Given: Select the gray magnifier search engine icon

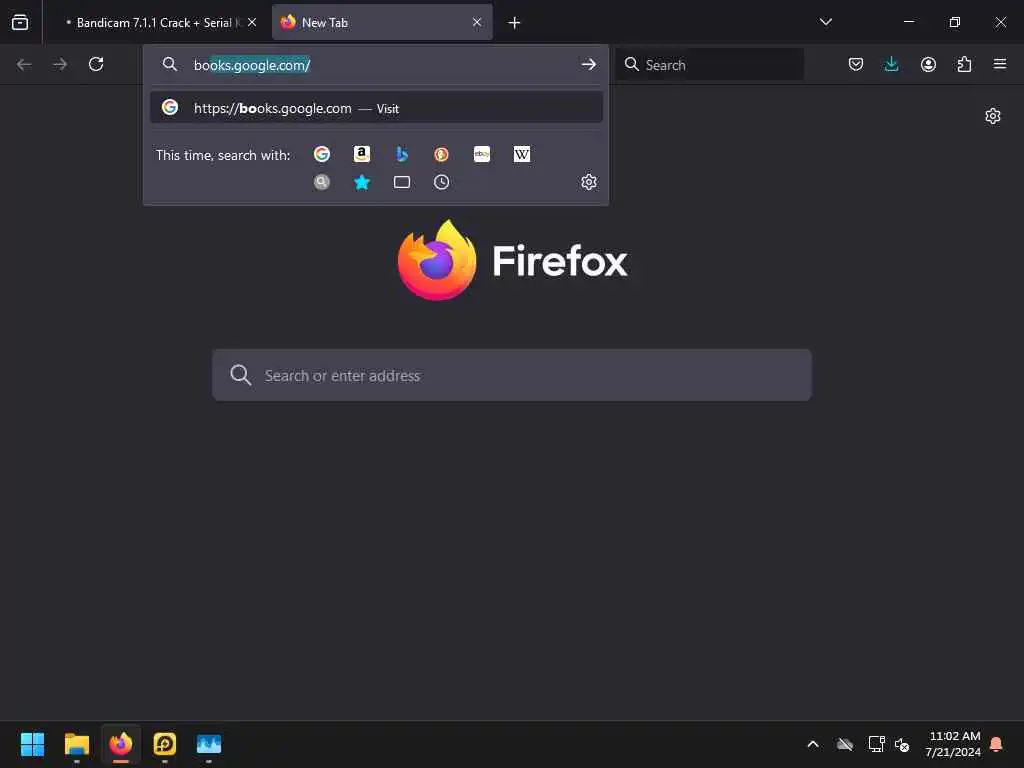Looking at the screenshot, I should [322, 182].
